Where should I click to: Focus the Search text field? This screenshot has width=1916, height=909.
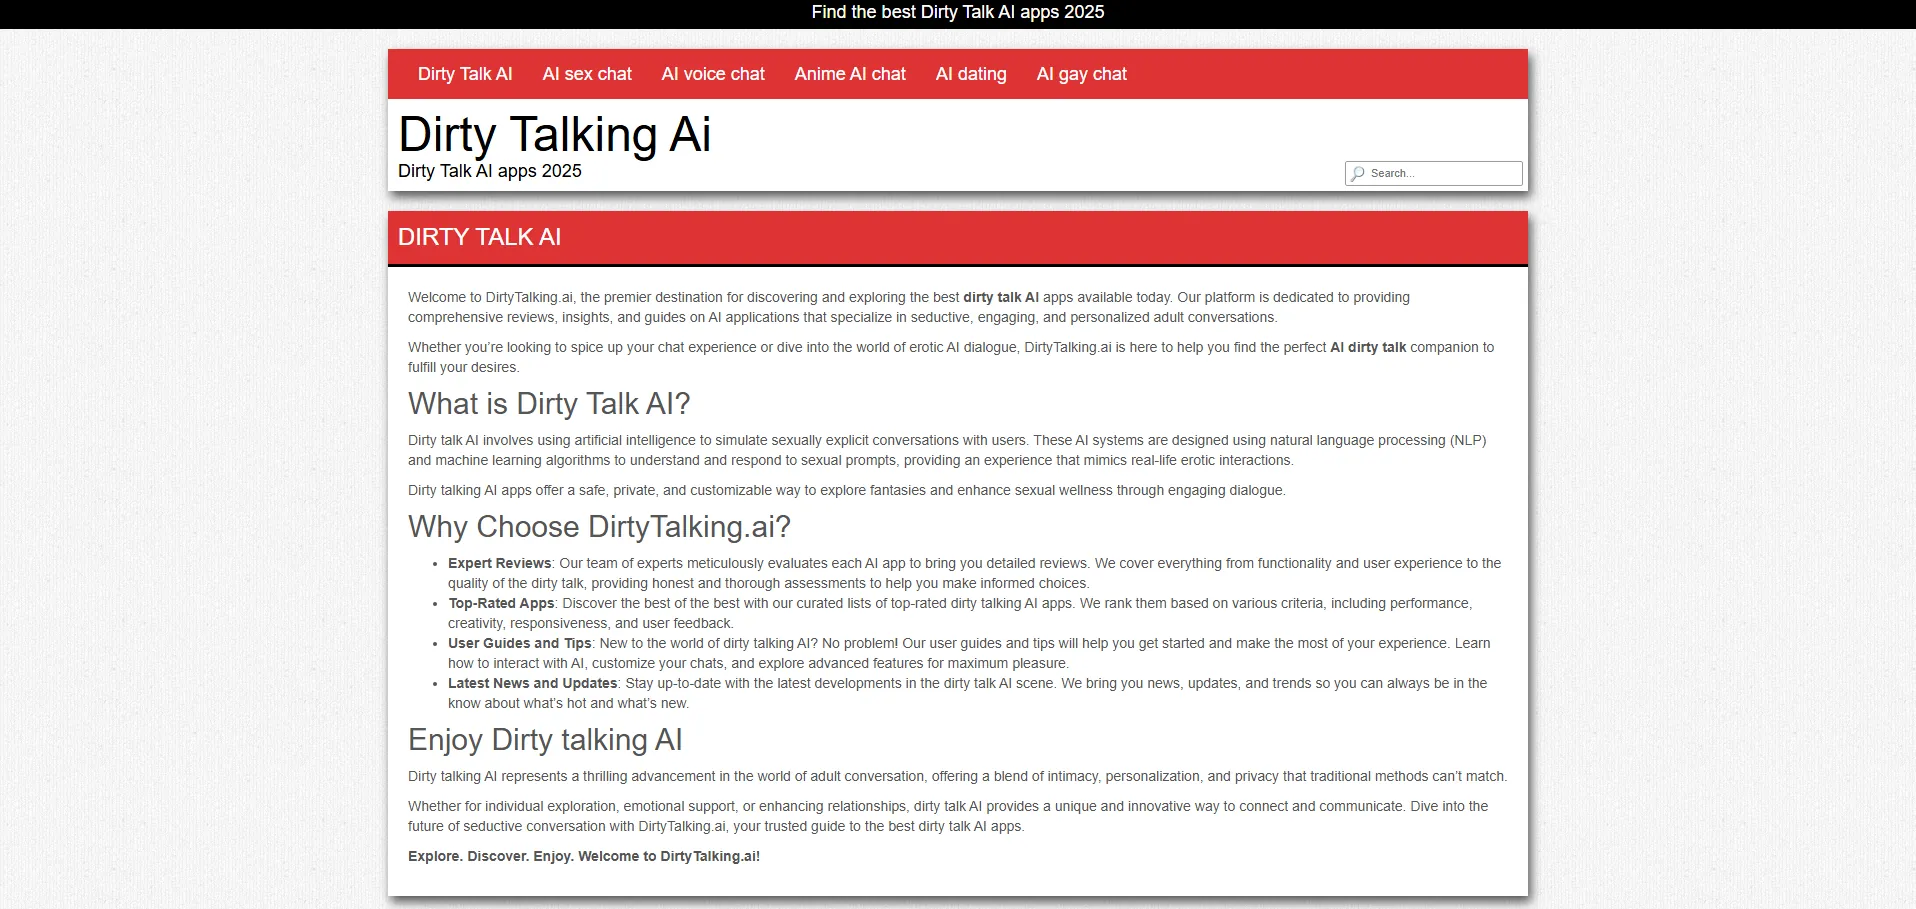pos(1442,173)
